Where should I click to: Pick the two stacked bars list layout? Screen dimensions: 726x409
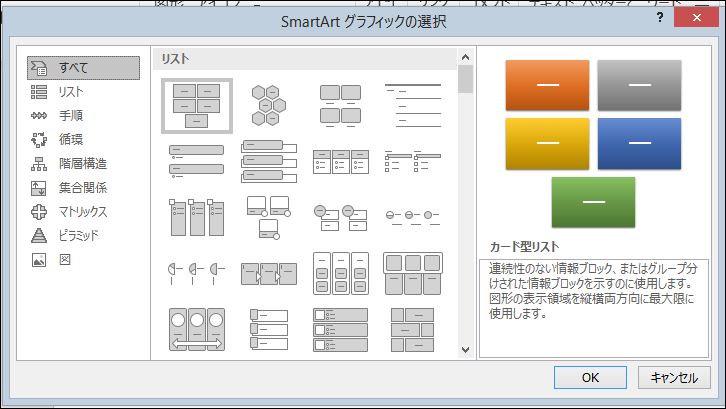tap(197, 161)
